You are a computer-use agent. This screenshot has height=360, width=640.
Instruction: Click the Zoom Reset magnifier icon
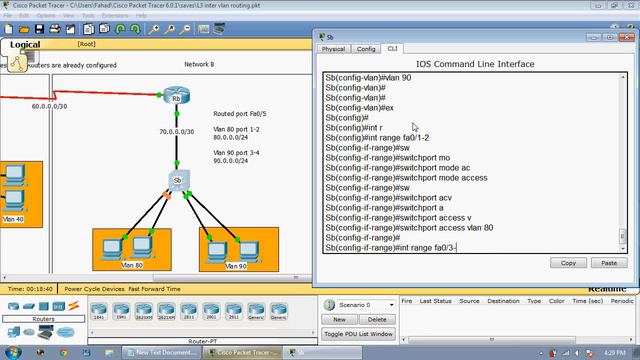coord(170,29)
